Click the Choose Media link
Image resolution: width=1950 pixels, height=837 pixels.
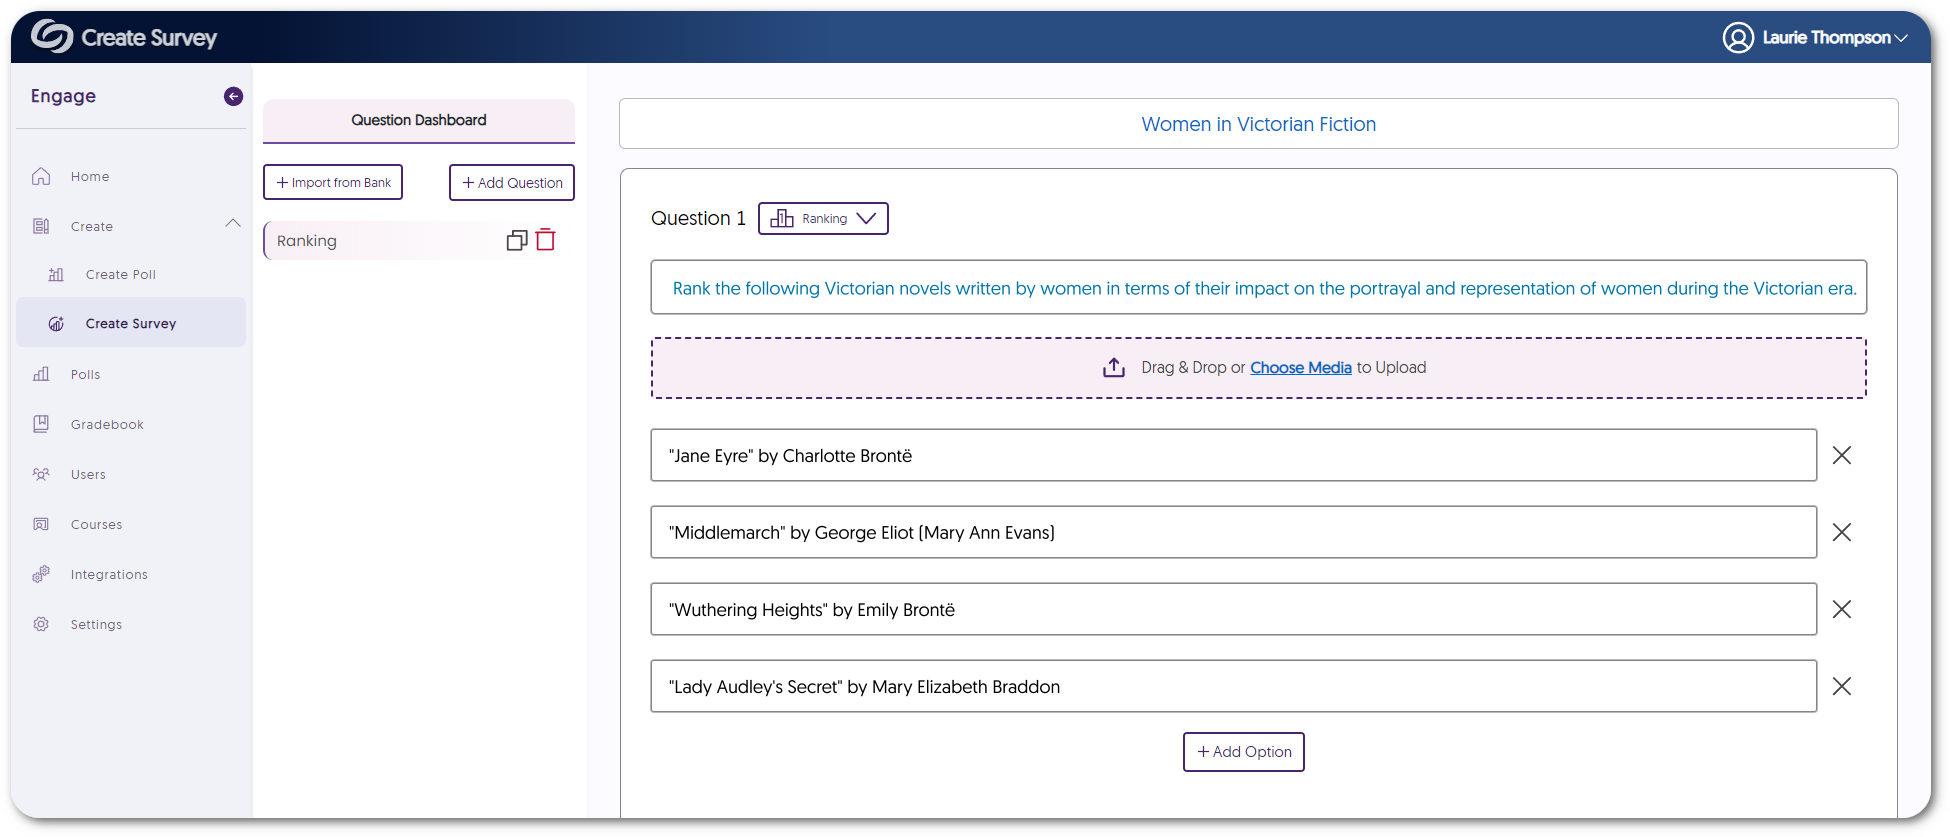click(1300, 367)
